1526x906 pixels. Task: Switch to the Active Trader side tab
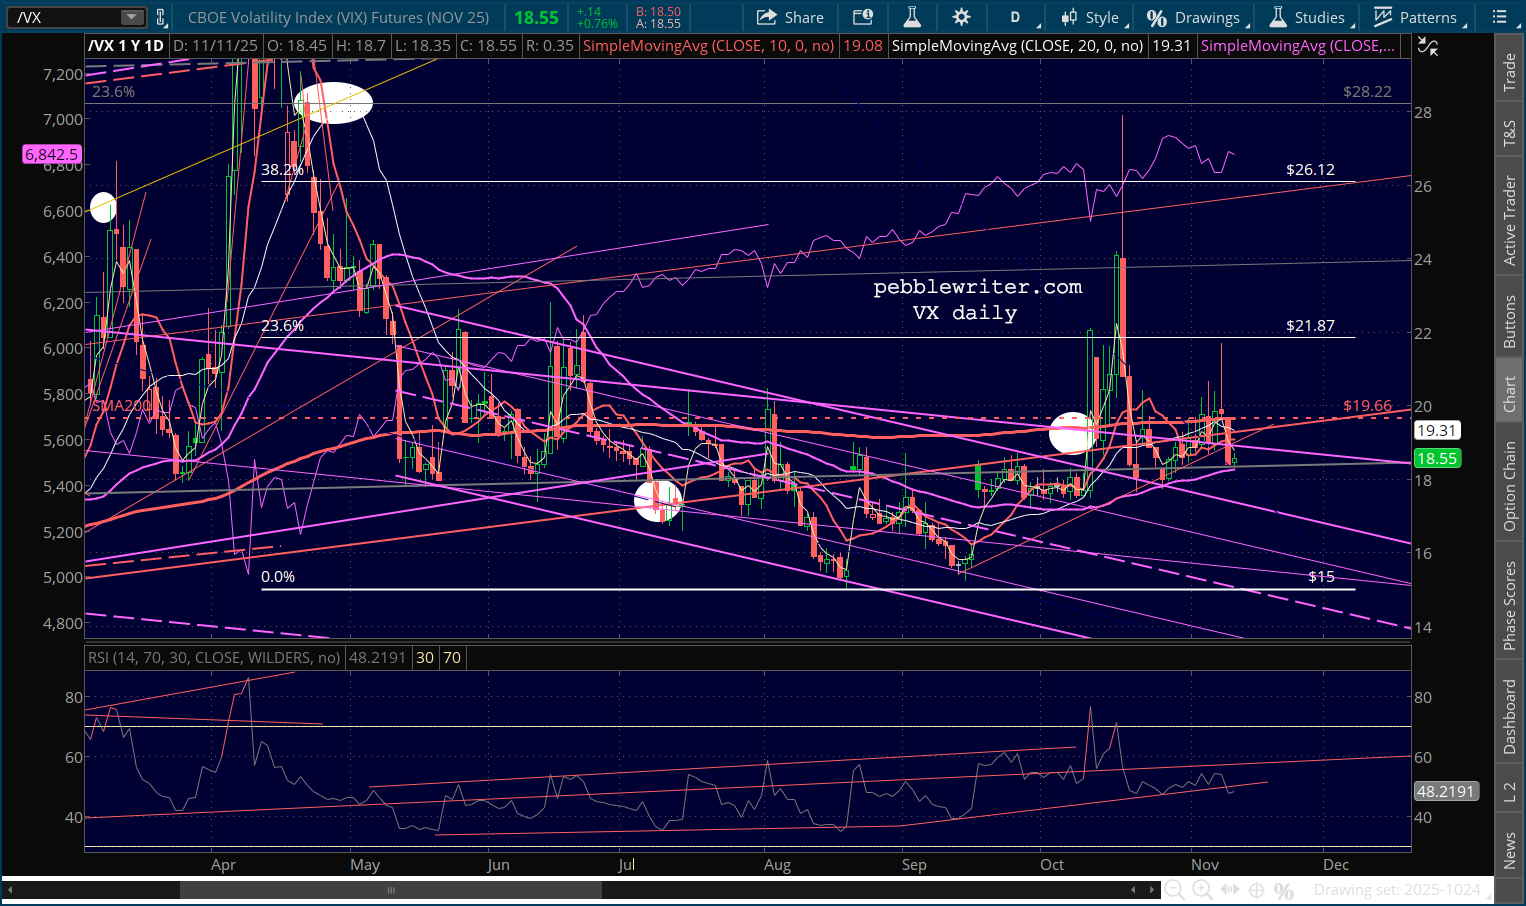[x=1509, y=220]
